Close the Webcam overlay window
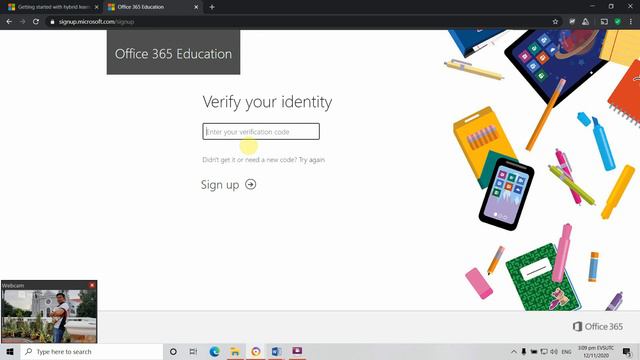The width and height of the screenshot is (640, 360). tap(92, 285)
